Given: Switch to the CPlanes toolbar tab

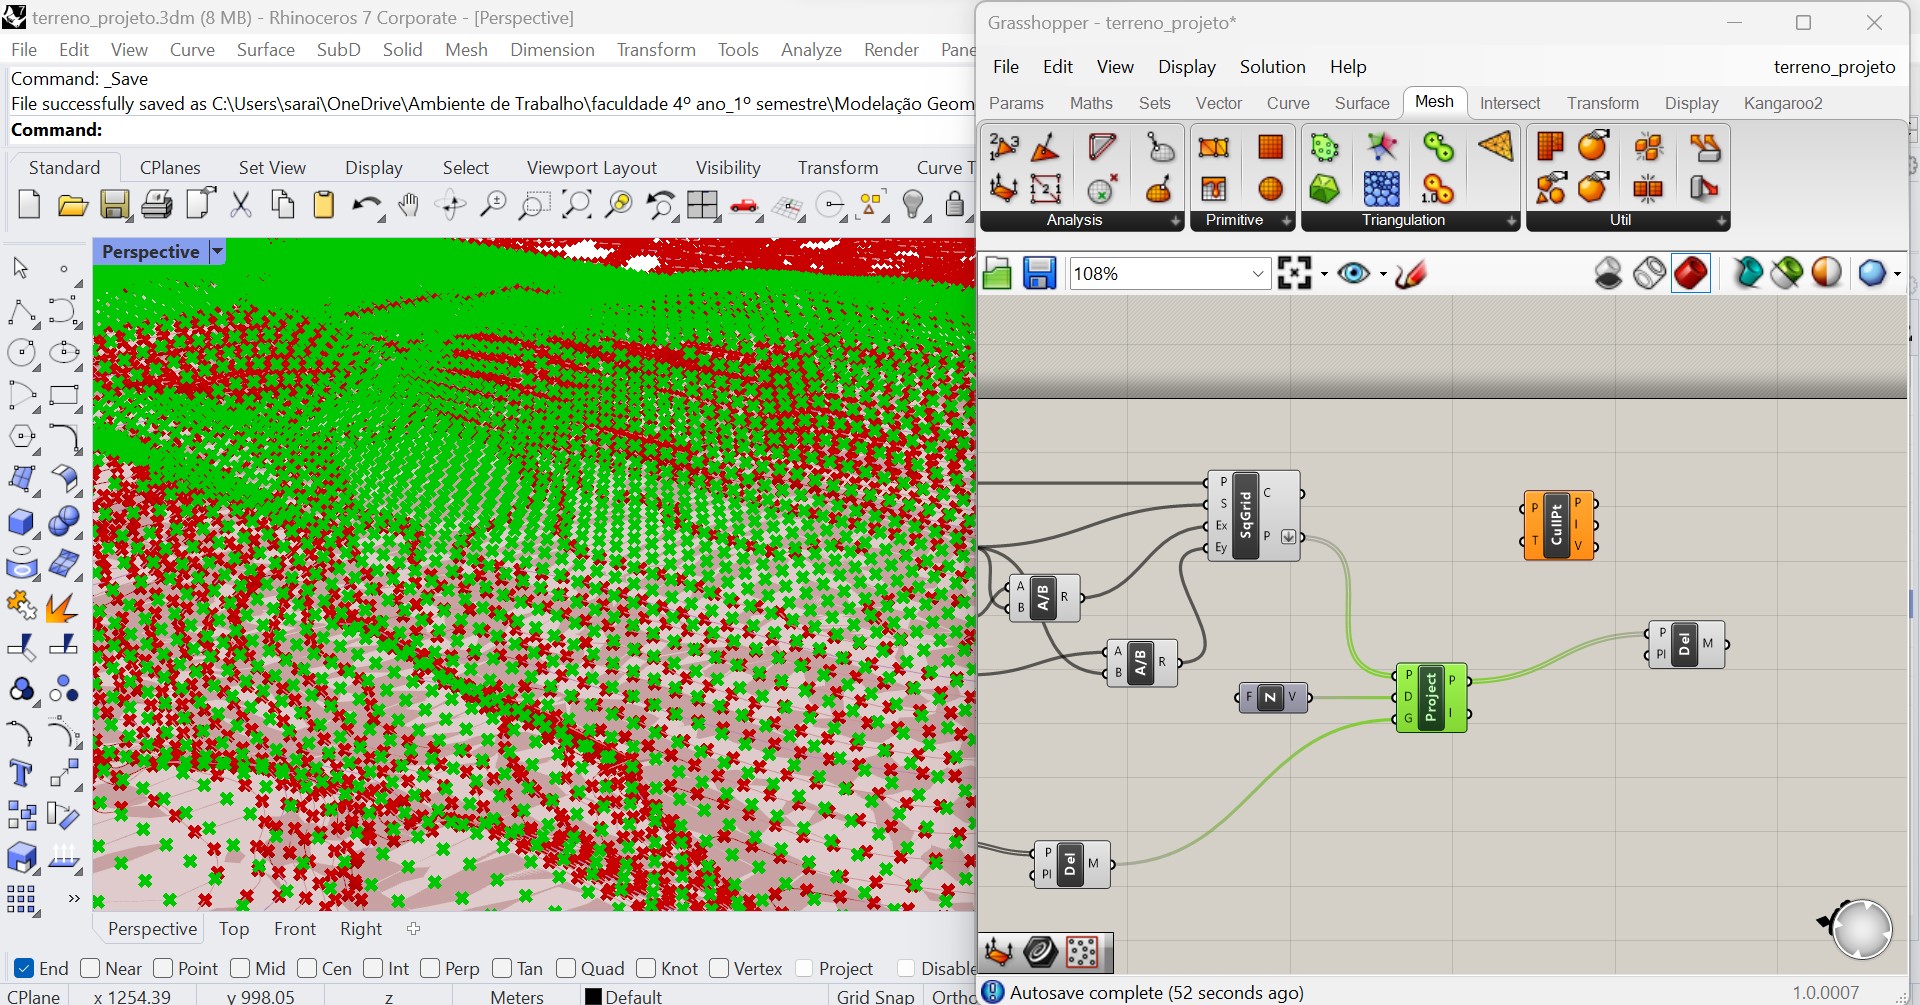Looking at the screenshot, I should (170, 167).
